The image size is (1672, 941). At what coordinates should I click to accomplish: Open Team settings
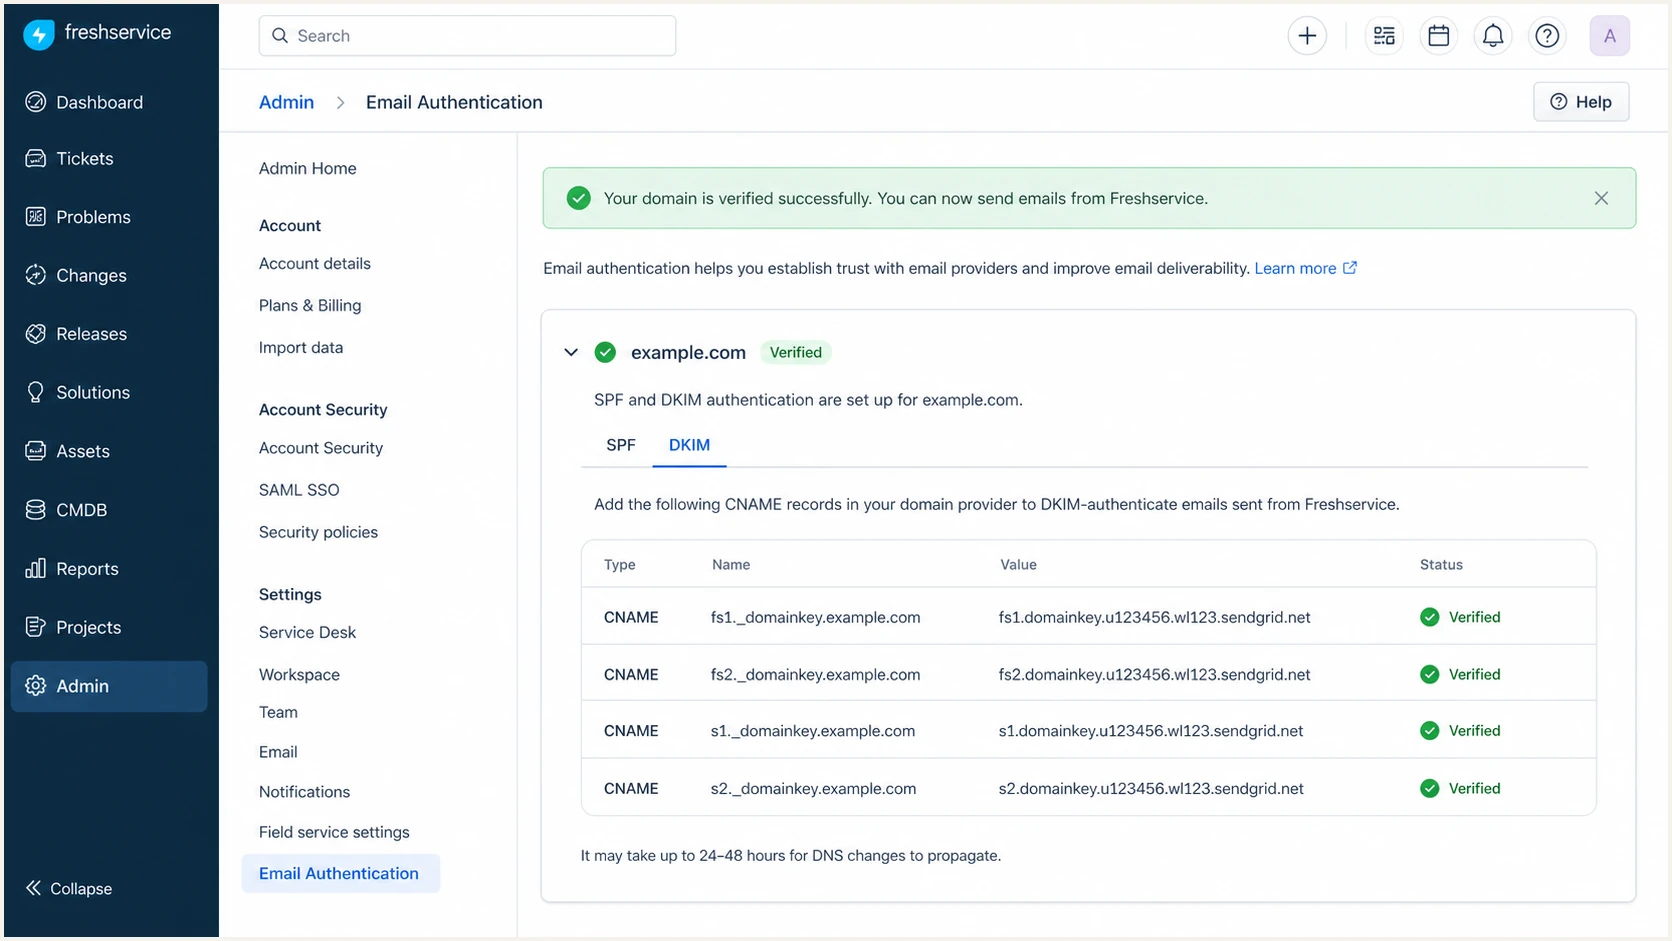(x=278, y=712)
